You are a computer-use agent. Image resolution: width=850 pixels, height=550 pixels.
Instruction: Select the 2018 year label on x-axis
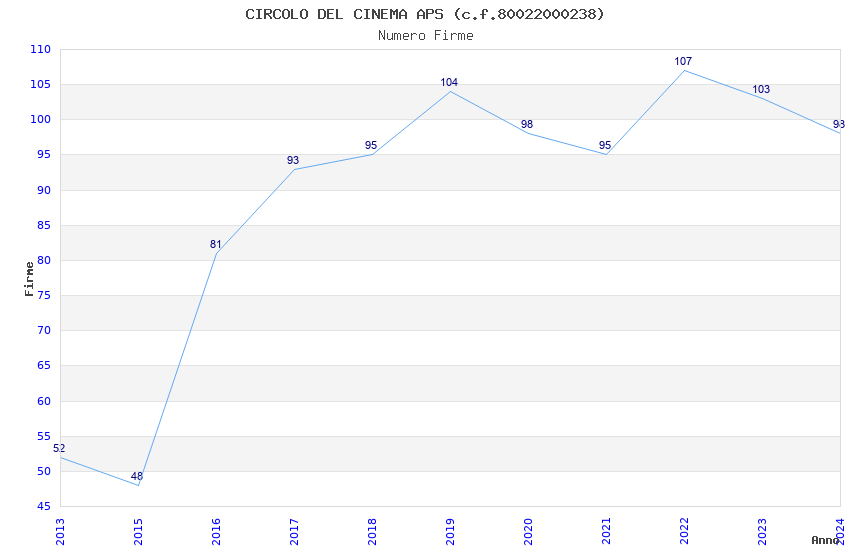[x=372, y=532]
